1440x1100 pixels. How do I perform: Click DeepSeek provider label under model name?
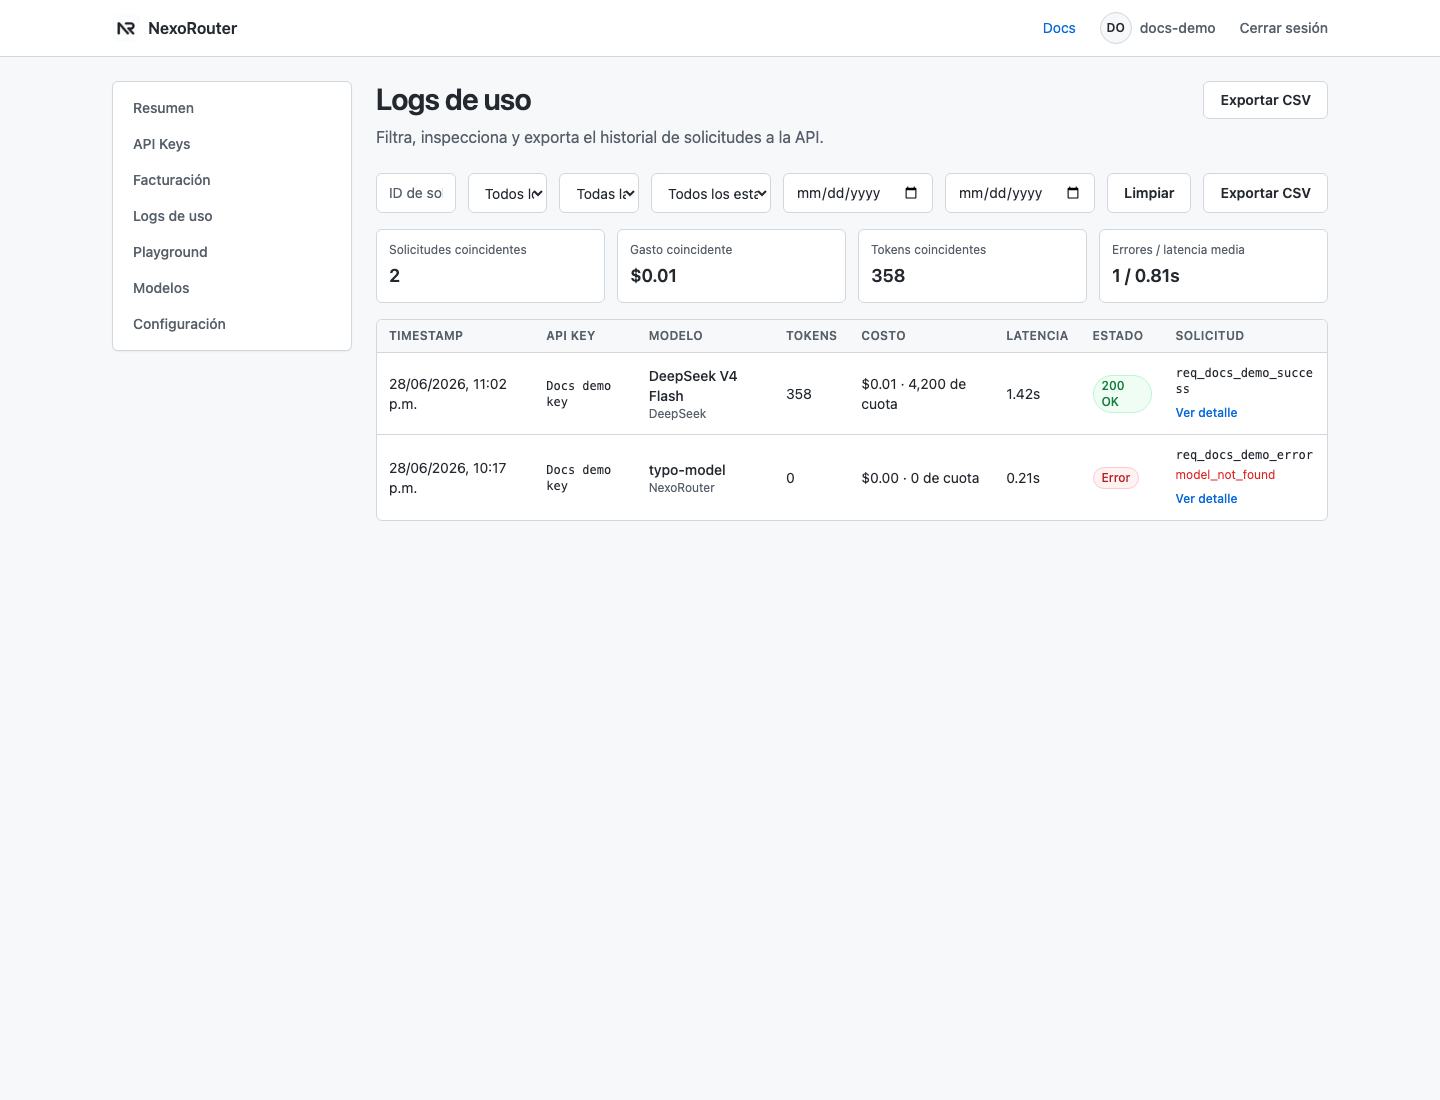(x=677, y=414)
